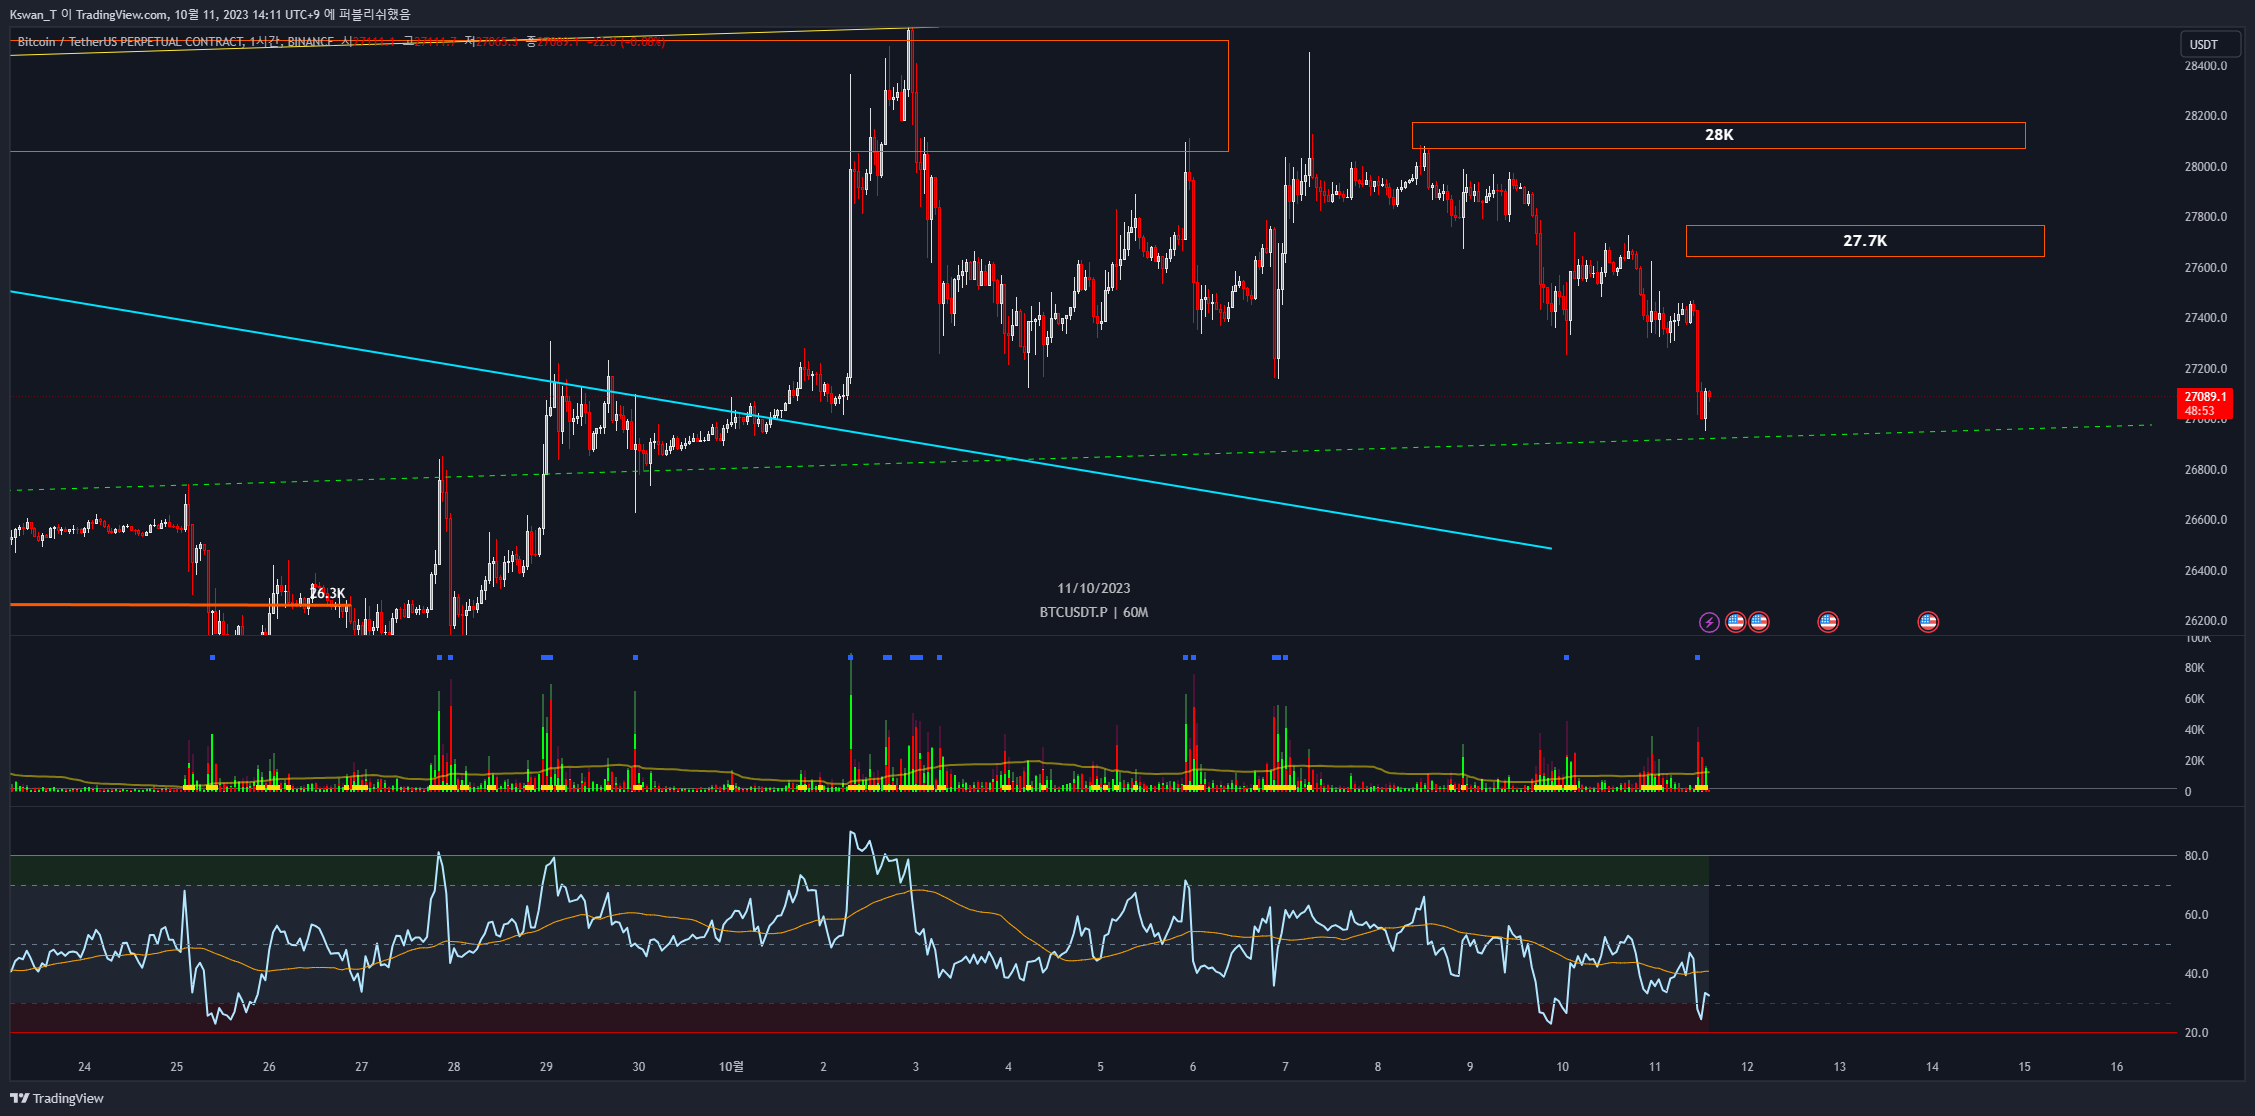The height and width of the screenshot is (1116, 2255).
Task: Select the 28K resistance box label
Action: tap(1719, 135)
